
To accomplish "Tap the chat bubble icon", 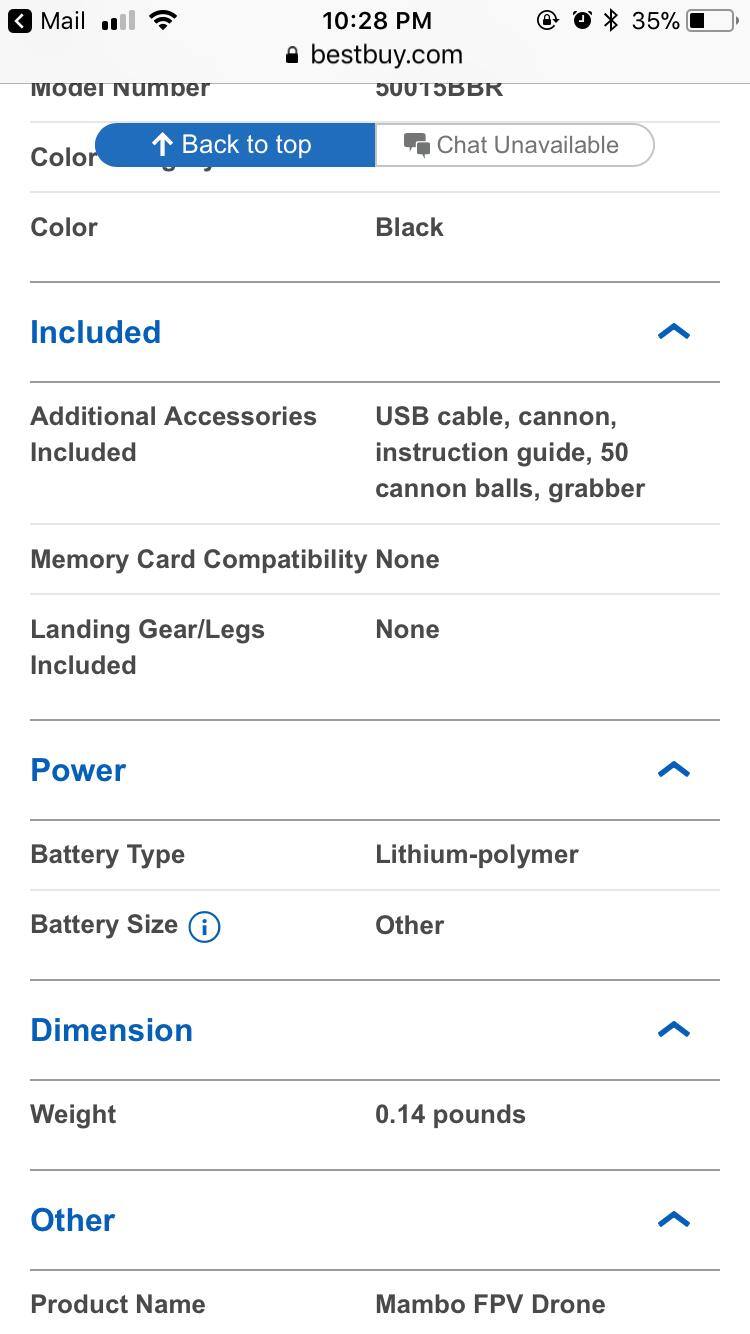I will tap(416, 145).
